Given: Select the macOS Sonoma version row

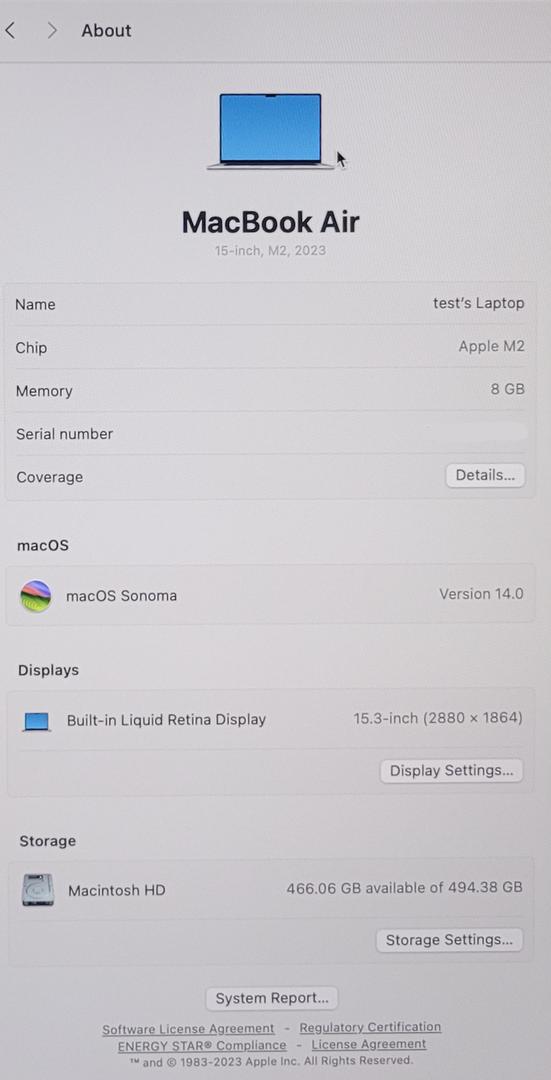Looking at the screenshot, I should click(x=271, y=595).
